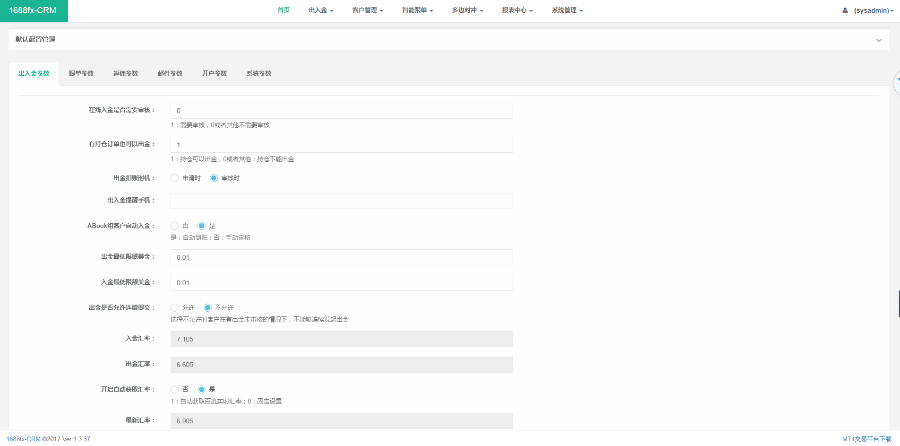Click the 出金最低限额美金 field showing 0.01

point(342,257)
